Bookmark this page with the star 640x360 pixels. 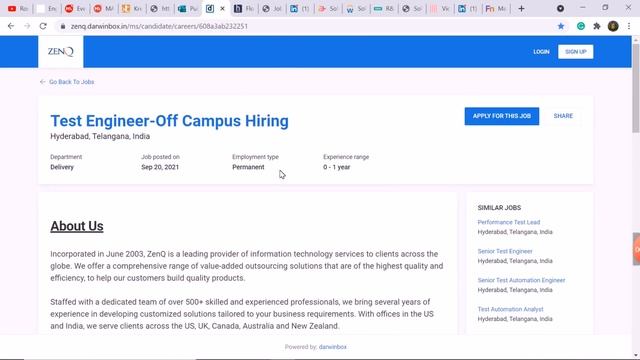[561, 26]
